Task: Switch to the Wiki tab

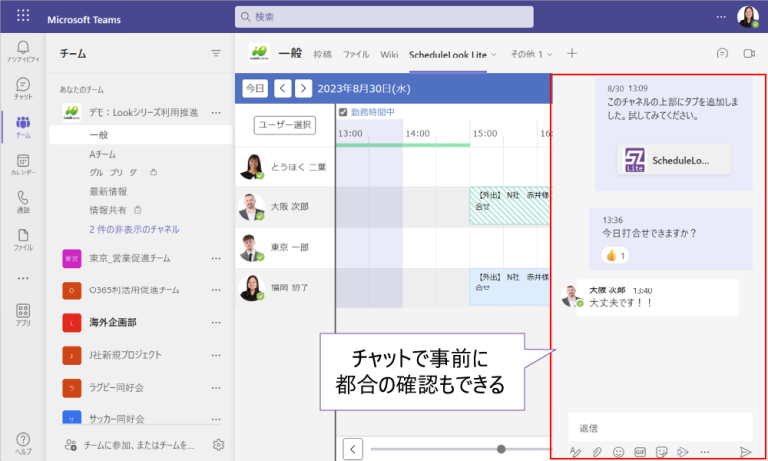Action: (x=389, y=54)
